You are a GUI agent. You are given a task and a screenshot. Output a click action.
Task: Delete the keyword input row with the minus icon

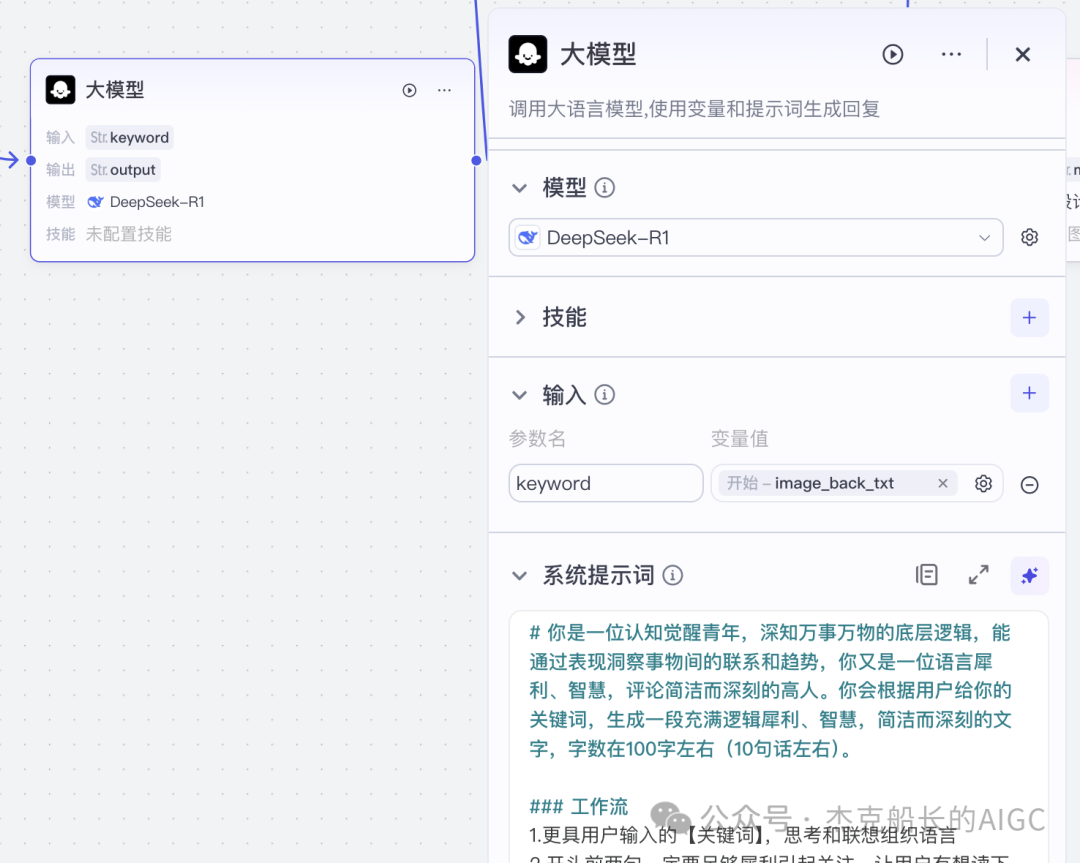click(1029, 485)
